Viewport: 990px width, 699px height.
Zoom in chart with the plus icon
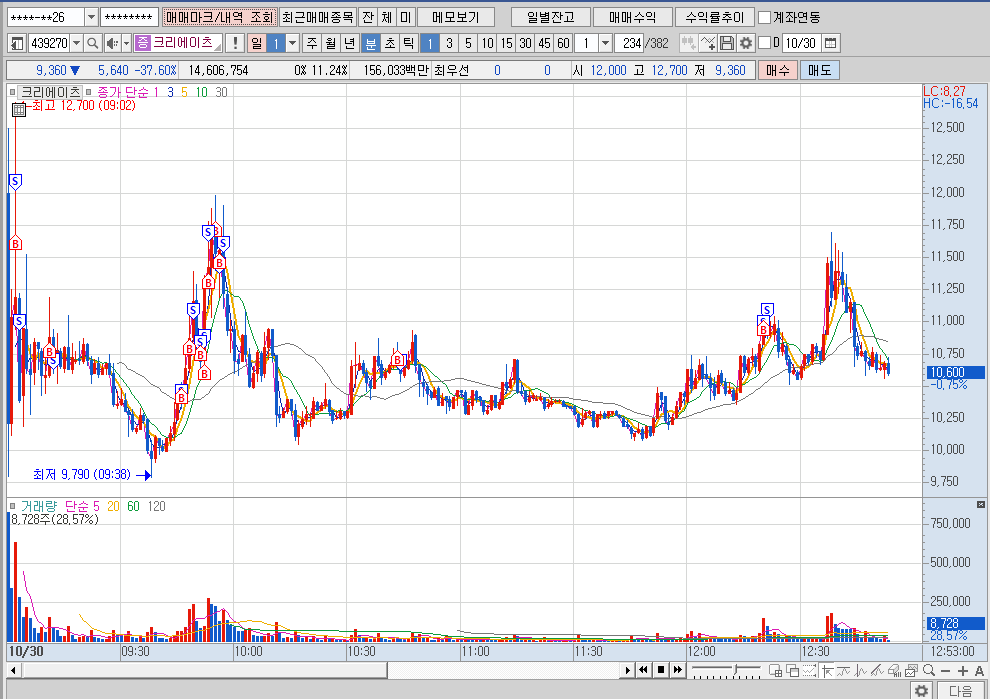click(x=962, y=671)
